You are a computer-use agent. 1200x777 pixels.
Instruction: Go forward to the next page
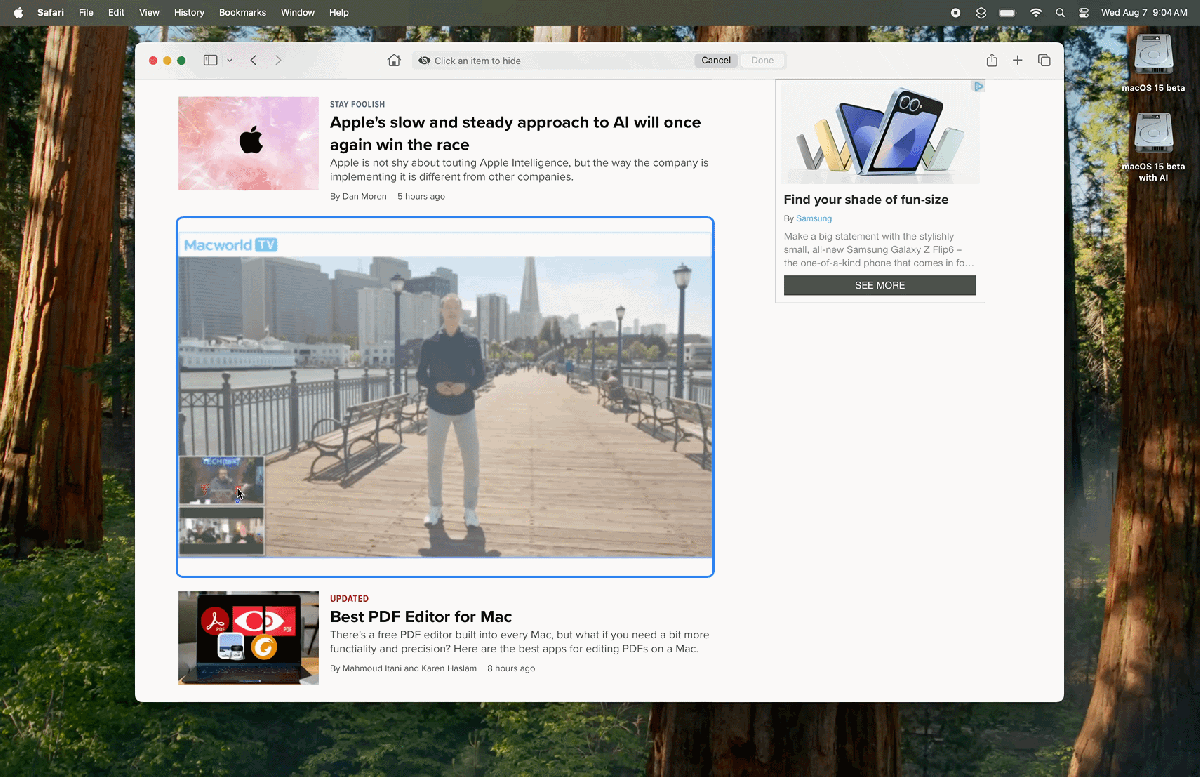(x=278, y=60)
